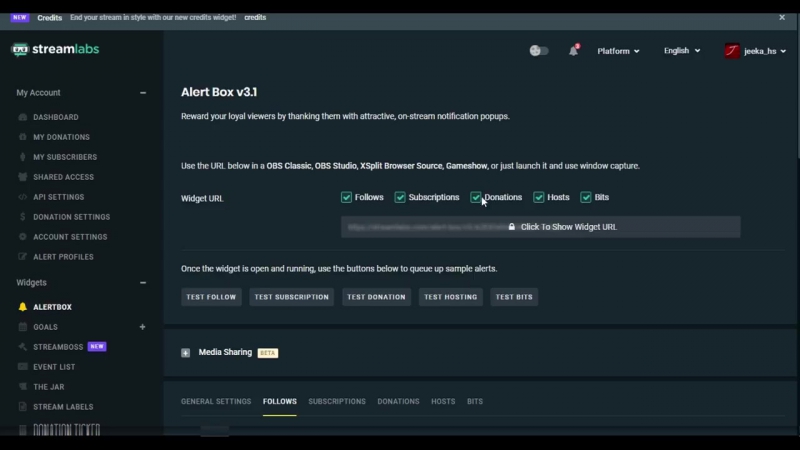Open the Streamboss widget page
Image resolution: width=800 pixels, height=450 pixels.
coord(58,346)
